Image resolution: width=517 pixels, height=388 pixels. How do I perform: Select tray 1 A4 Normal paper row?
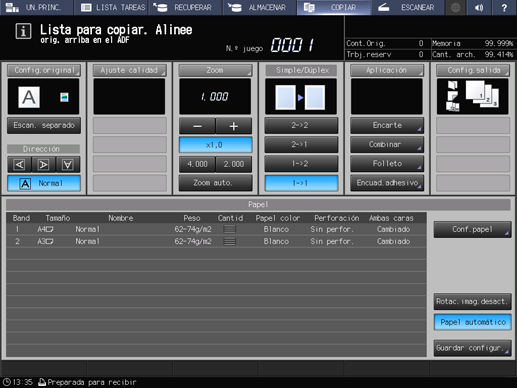[216, 229]
